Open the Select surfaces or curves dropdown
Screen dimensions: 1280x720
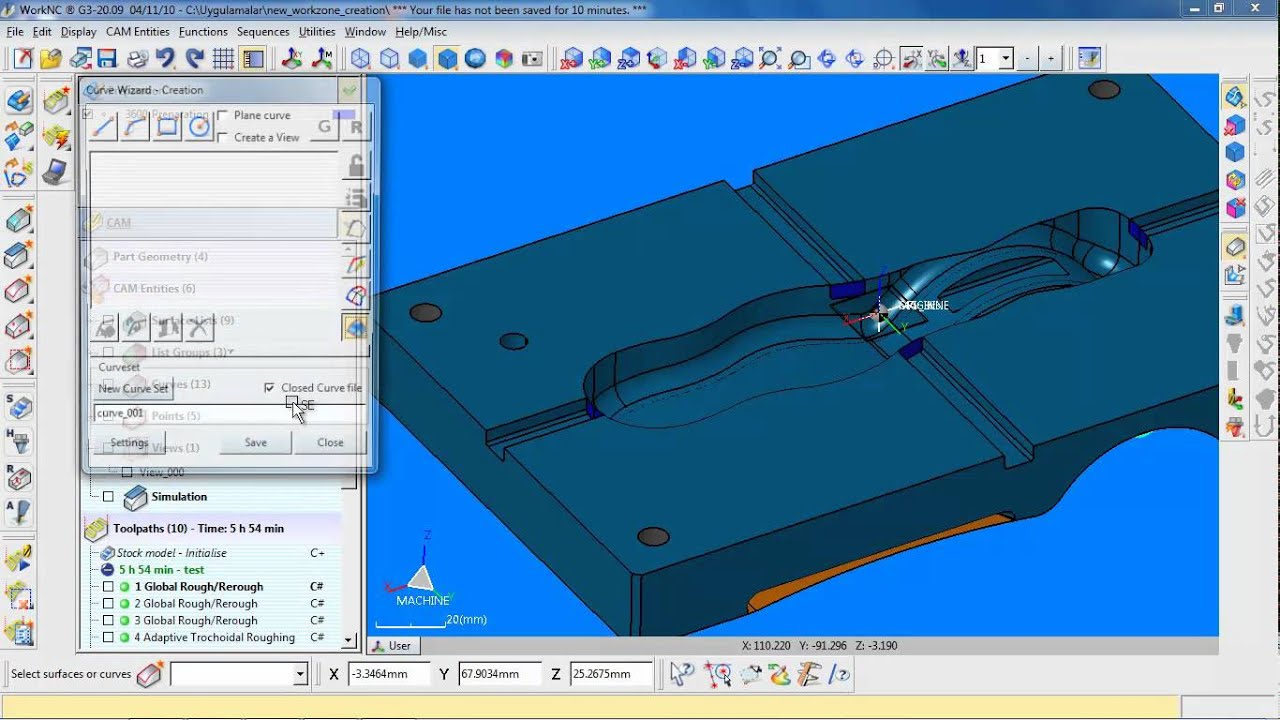(299, 675)
